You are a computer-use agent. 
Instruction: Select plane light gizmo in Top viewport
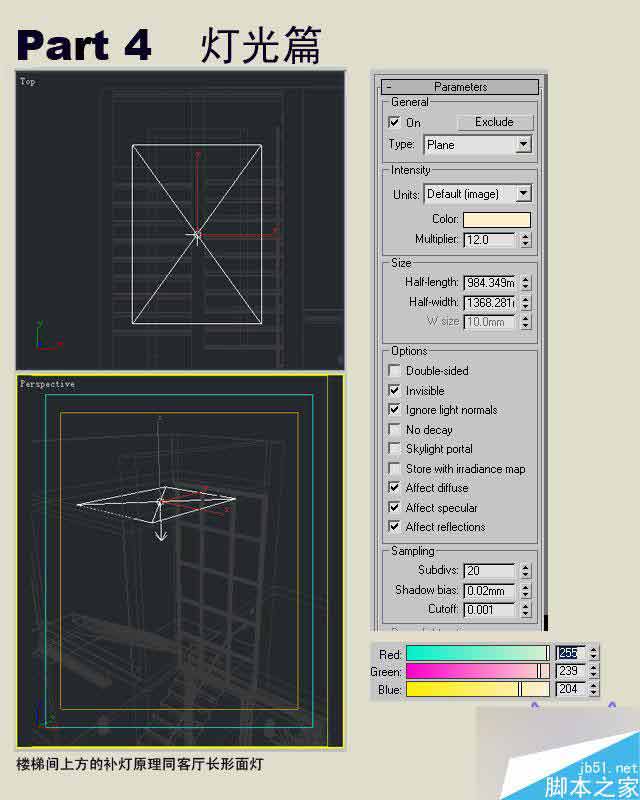pyautogui.click(x=197, y=234)
